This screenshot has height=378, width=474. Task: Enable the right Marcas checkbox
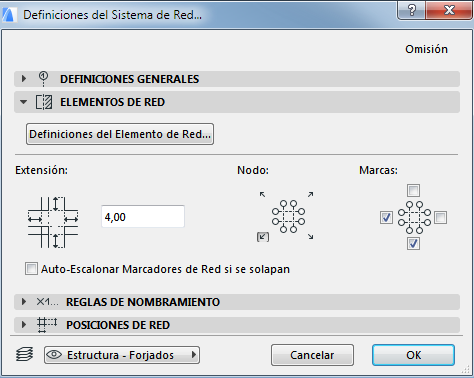440,218
